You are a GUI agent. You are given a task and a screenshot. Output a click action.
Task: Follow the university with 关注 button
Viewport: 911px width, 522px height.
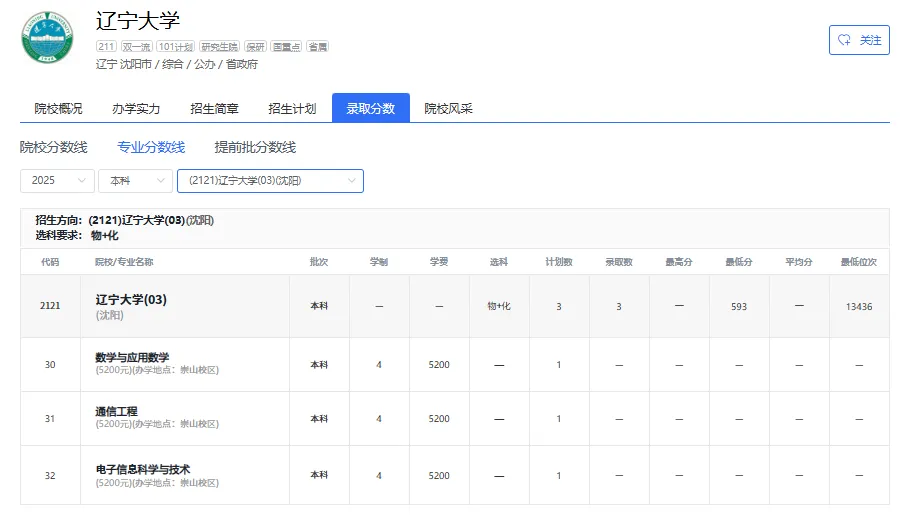point(859,40)
